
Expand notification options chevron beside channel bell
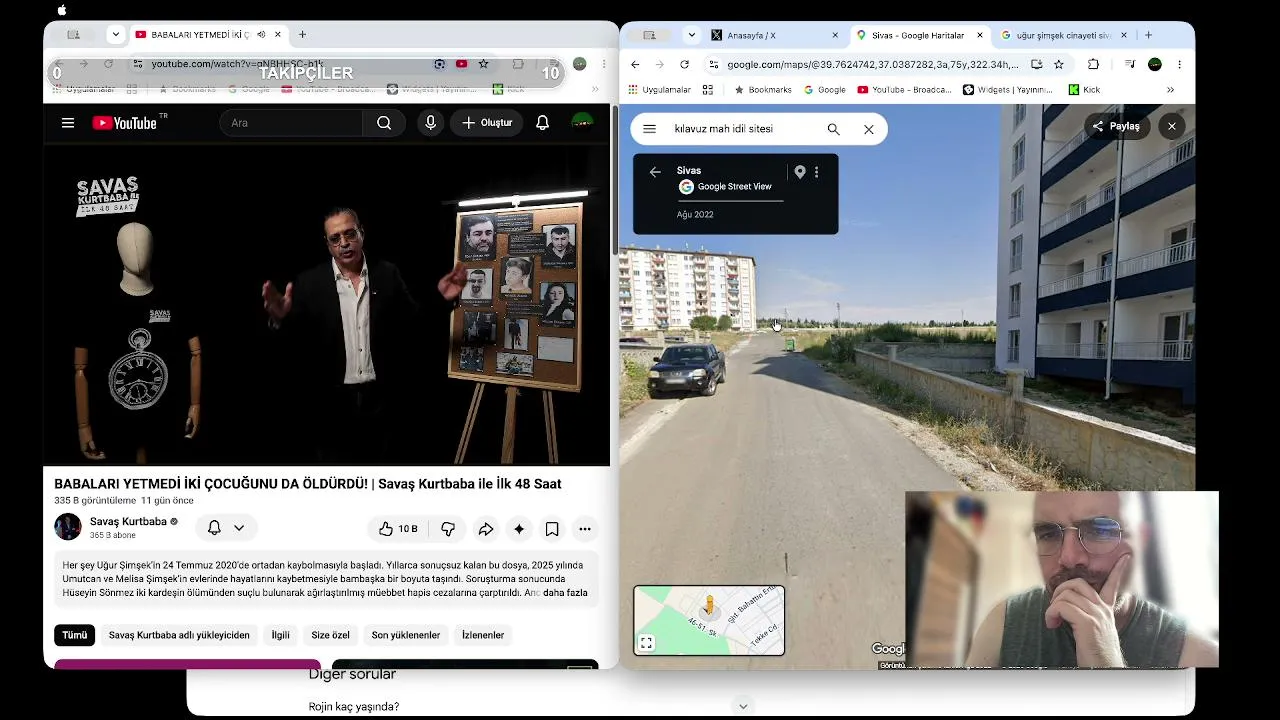click(239, 528)
